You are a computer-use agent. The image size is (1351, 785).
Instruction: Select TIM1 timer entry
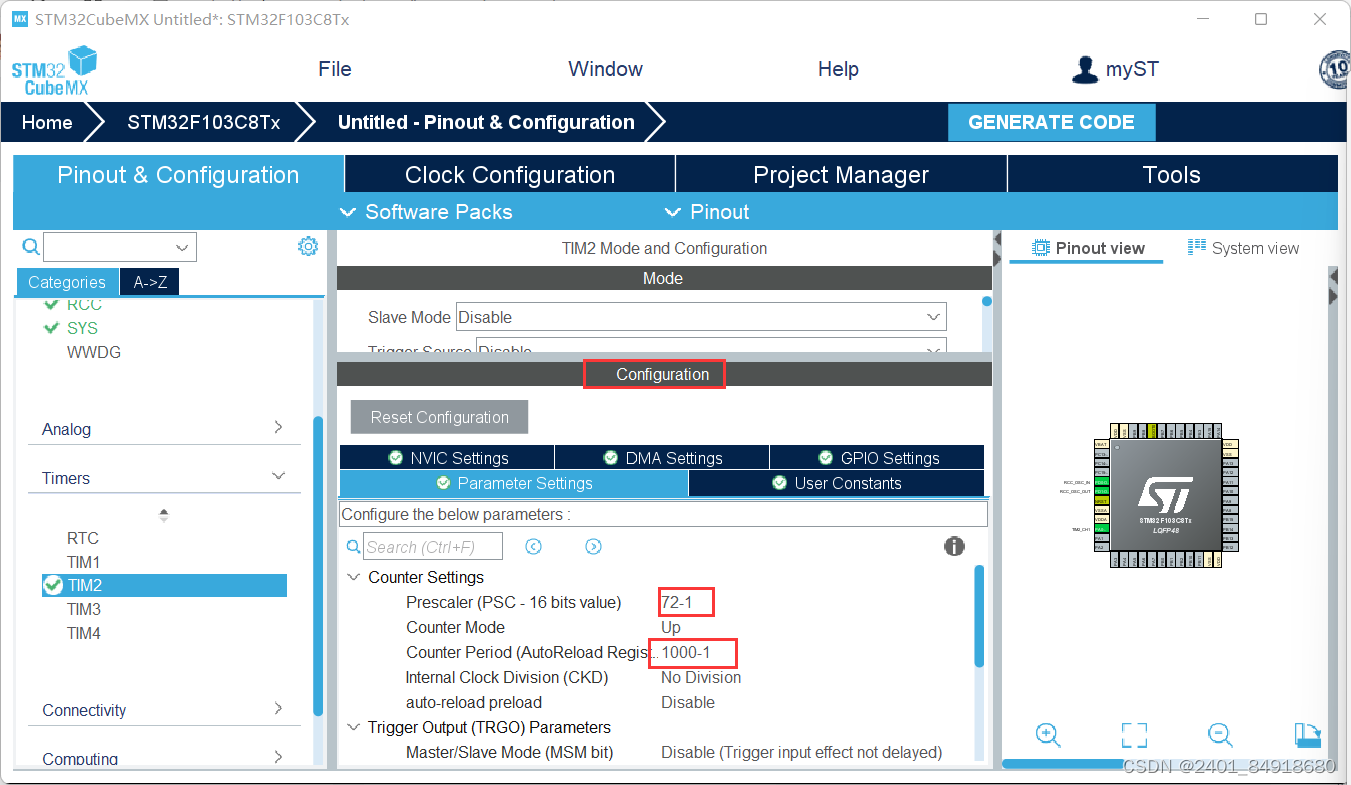[84, 562]
